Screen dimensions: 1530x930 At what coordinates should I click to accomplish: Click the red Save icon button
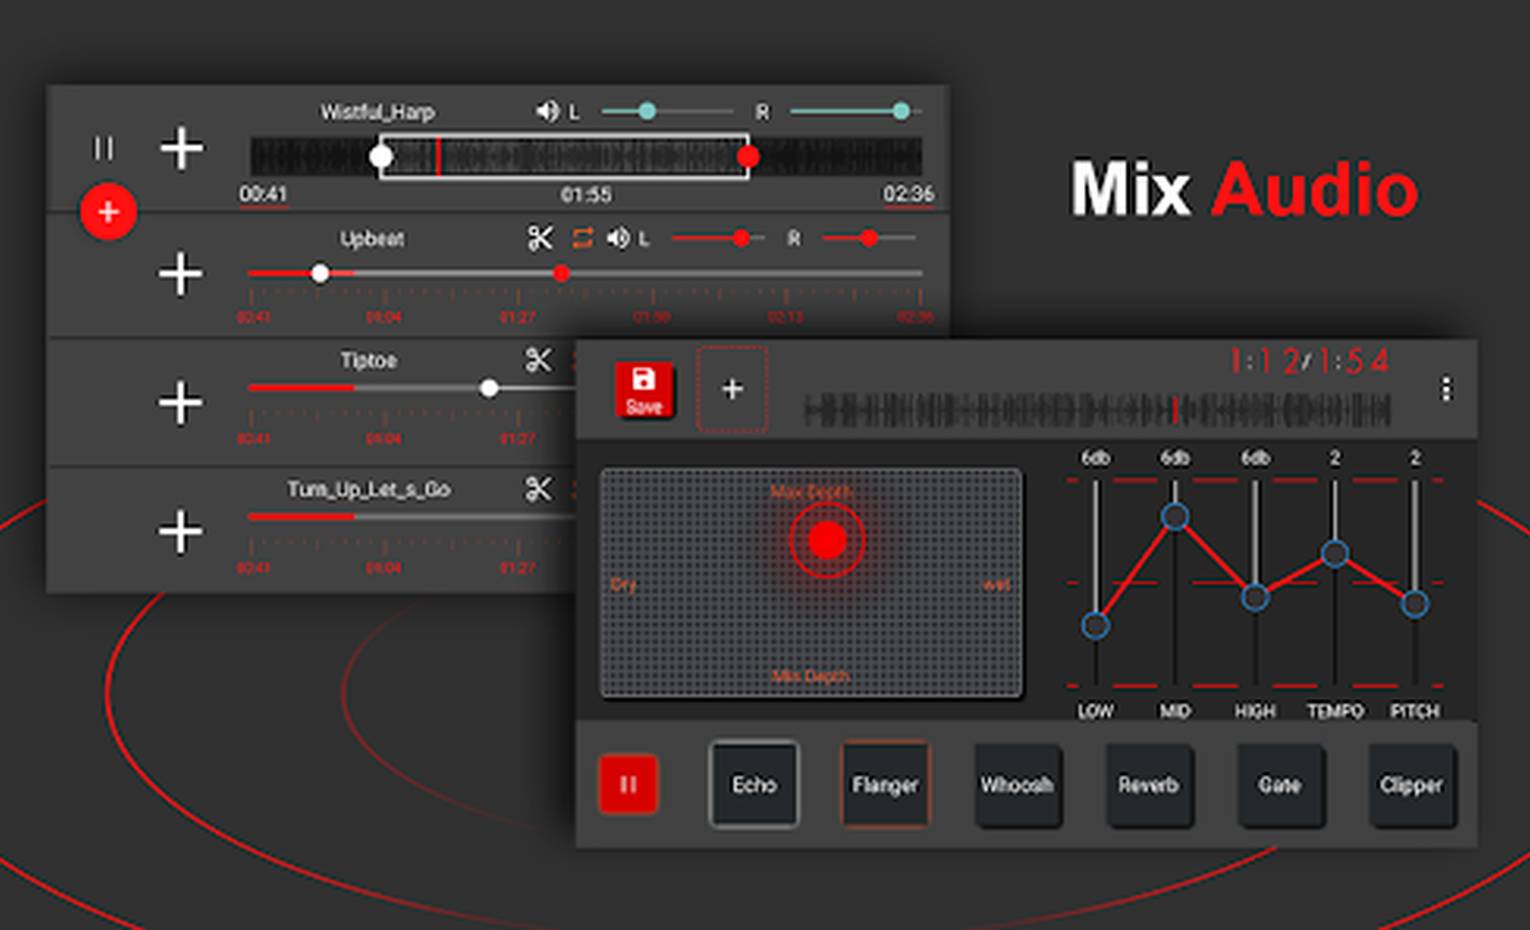click(643, 389)
